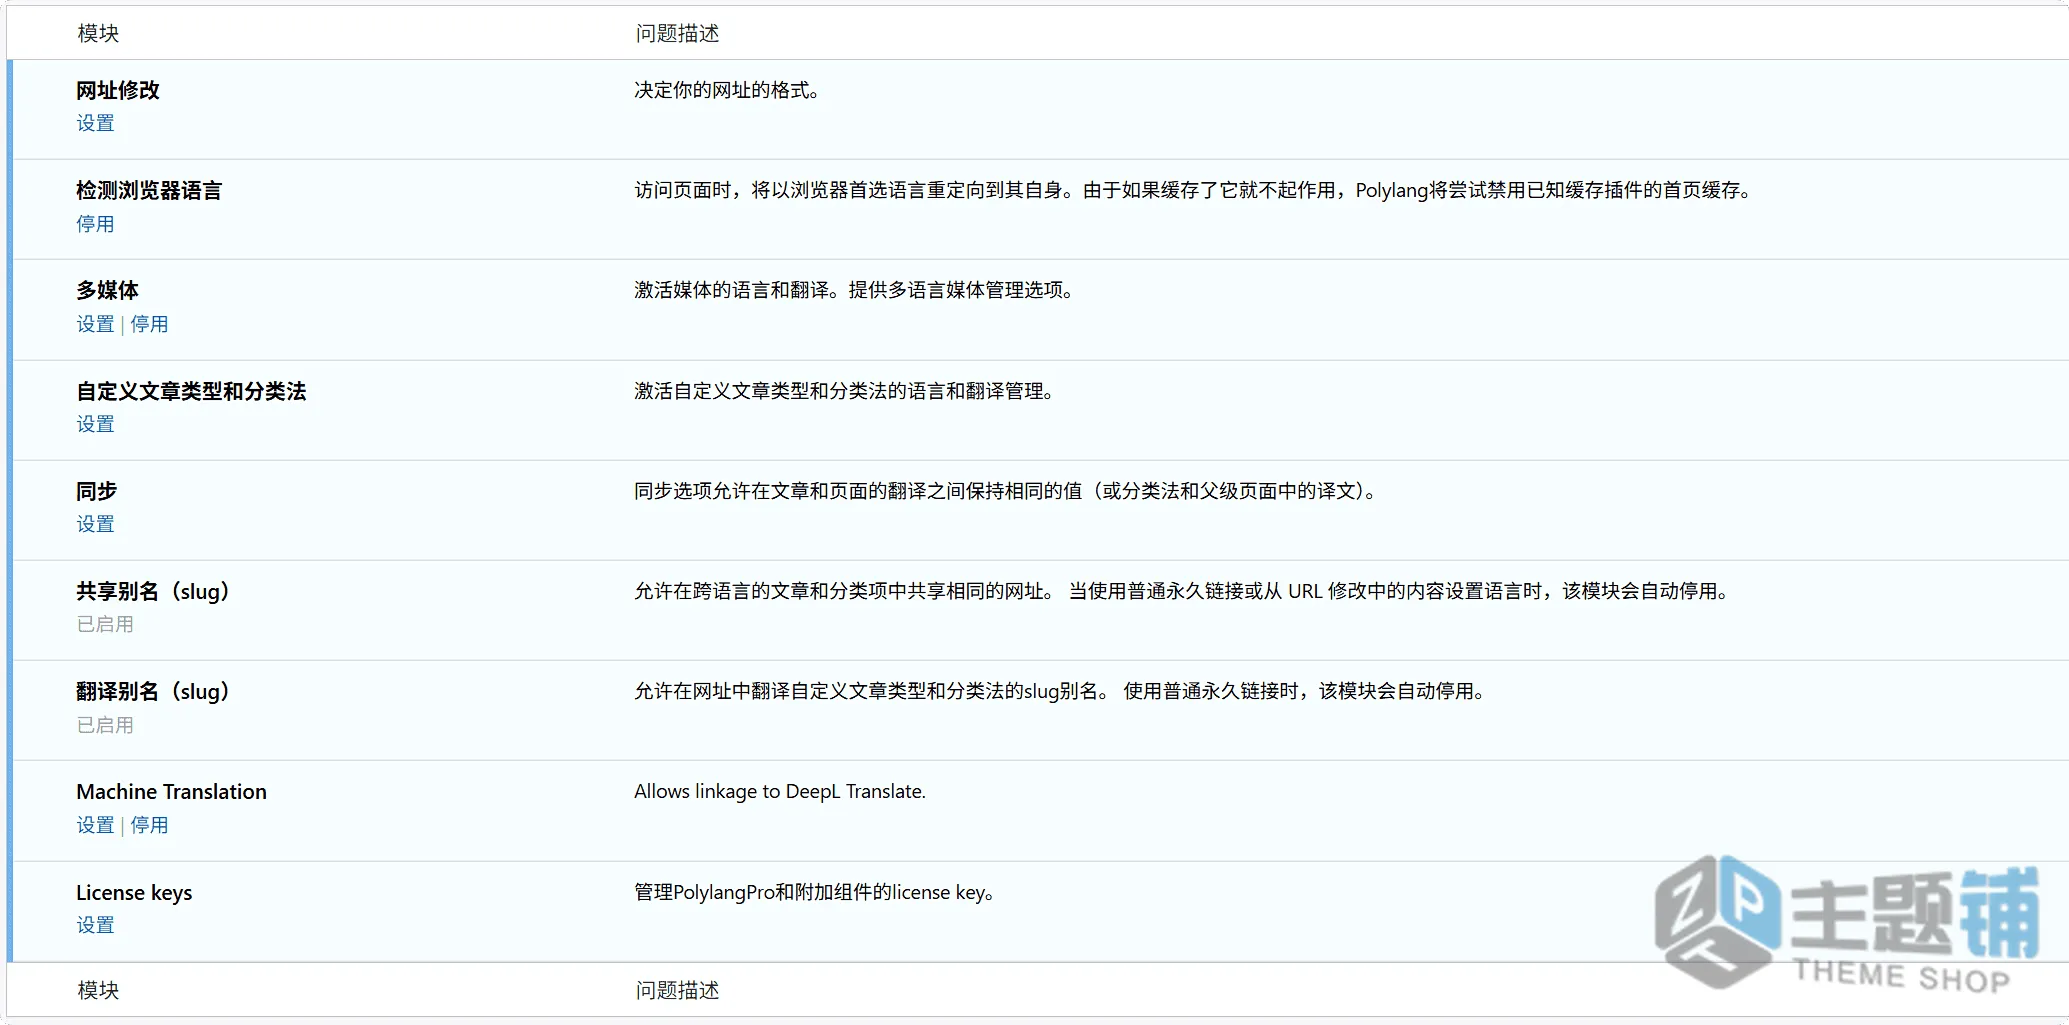Select the 翻译别名（slug）module title
This screenshot has height=1025, width=2069.
pos(154,691)
